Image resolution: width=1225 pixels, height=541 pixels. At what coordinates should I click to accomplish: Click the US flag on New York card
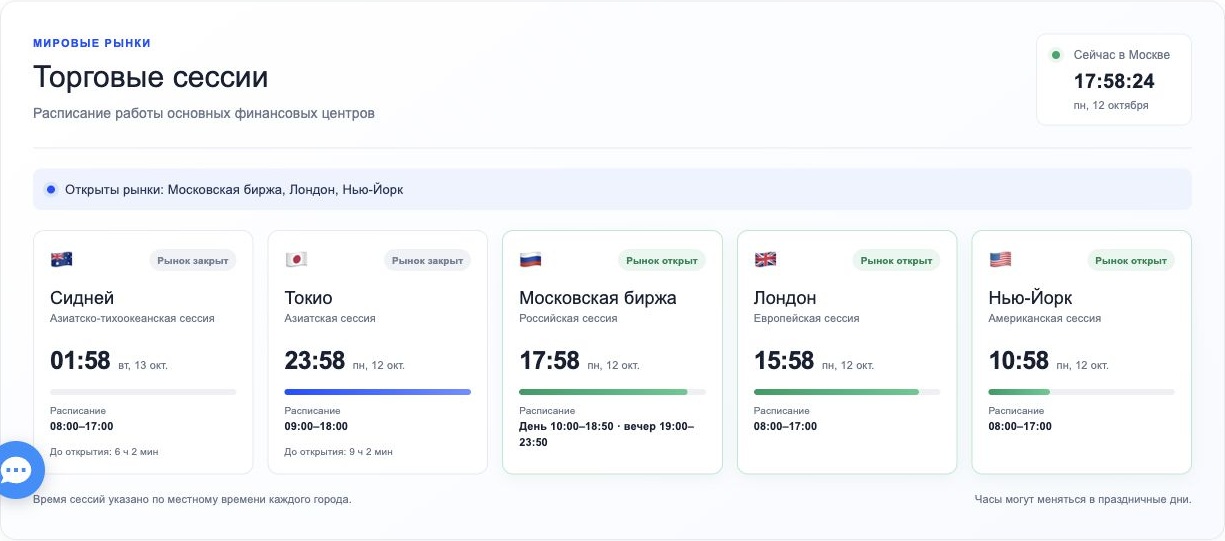1000,260
